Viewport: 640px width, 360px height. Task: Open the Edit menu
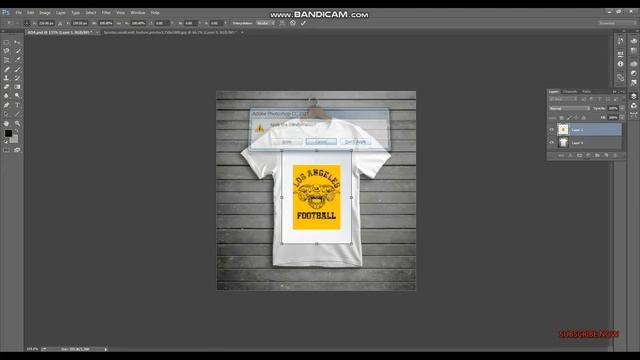click(x=30, y=13)
